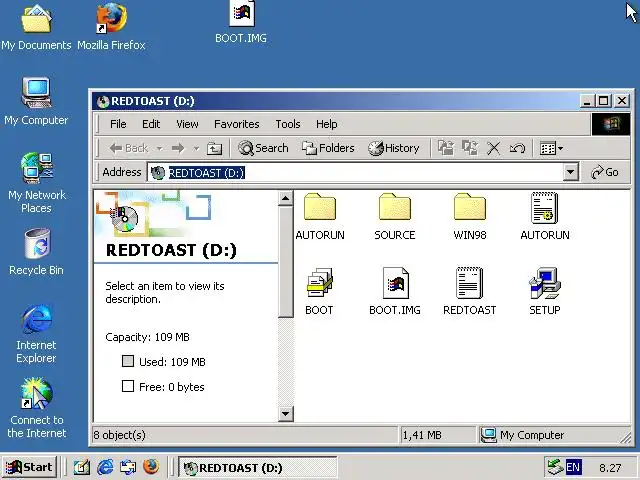Launch Outlook Express from Quick Launch
Screen dimensions: 640x480
click(128, 467)
